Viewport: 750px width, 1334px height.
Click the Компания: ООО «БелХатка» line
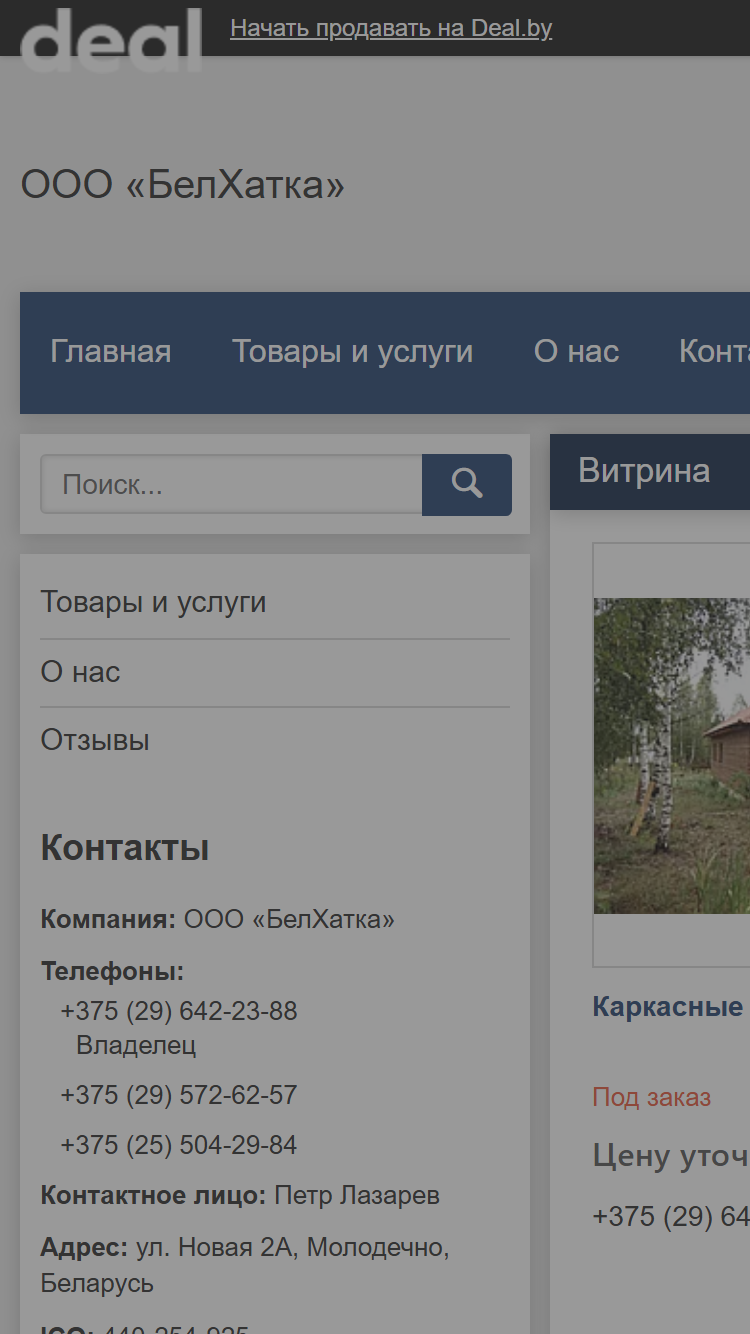pyautogui.click(x=218, y=919)
